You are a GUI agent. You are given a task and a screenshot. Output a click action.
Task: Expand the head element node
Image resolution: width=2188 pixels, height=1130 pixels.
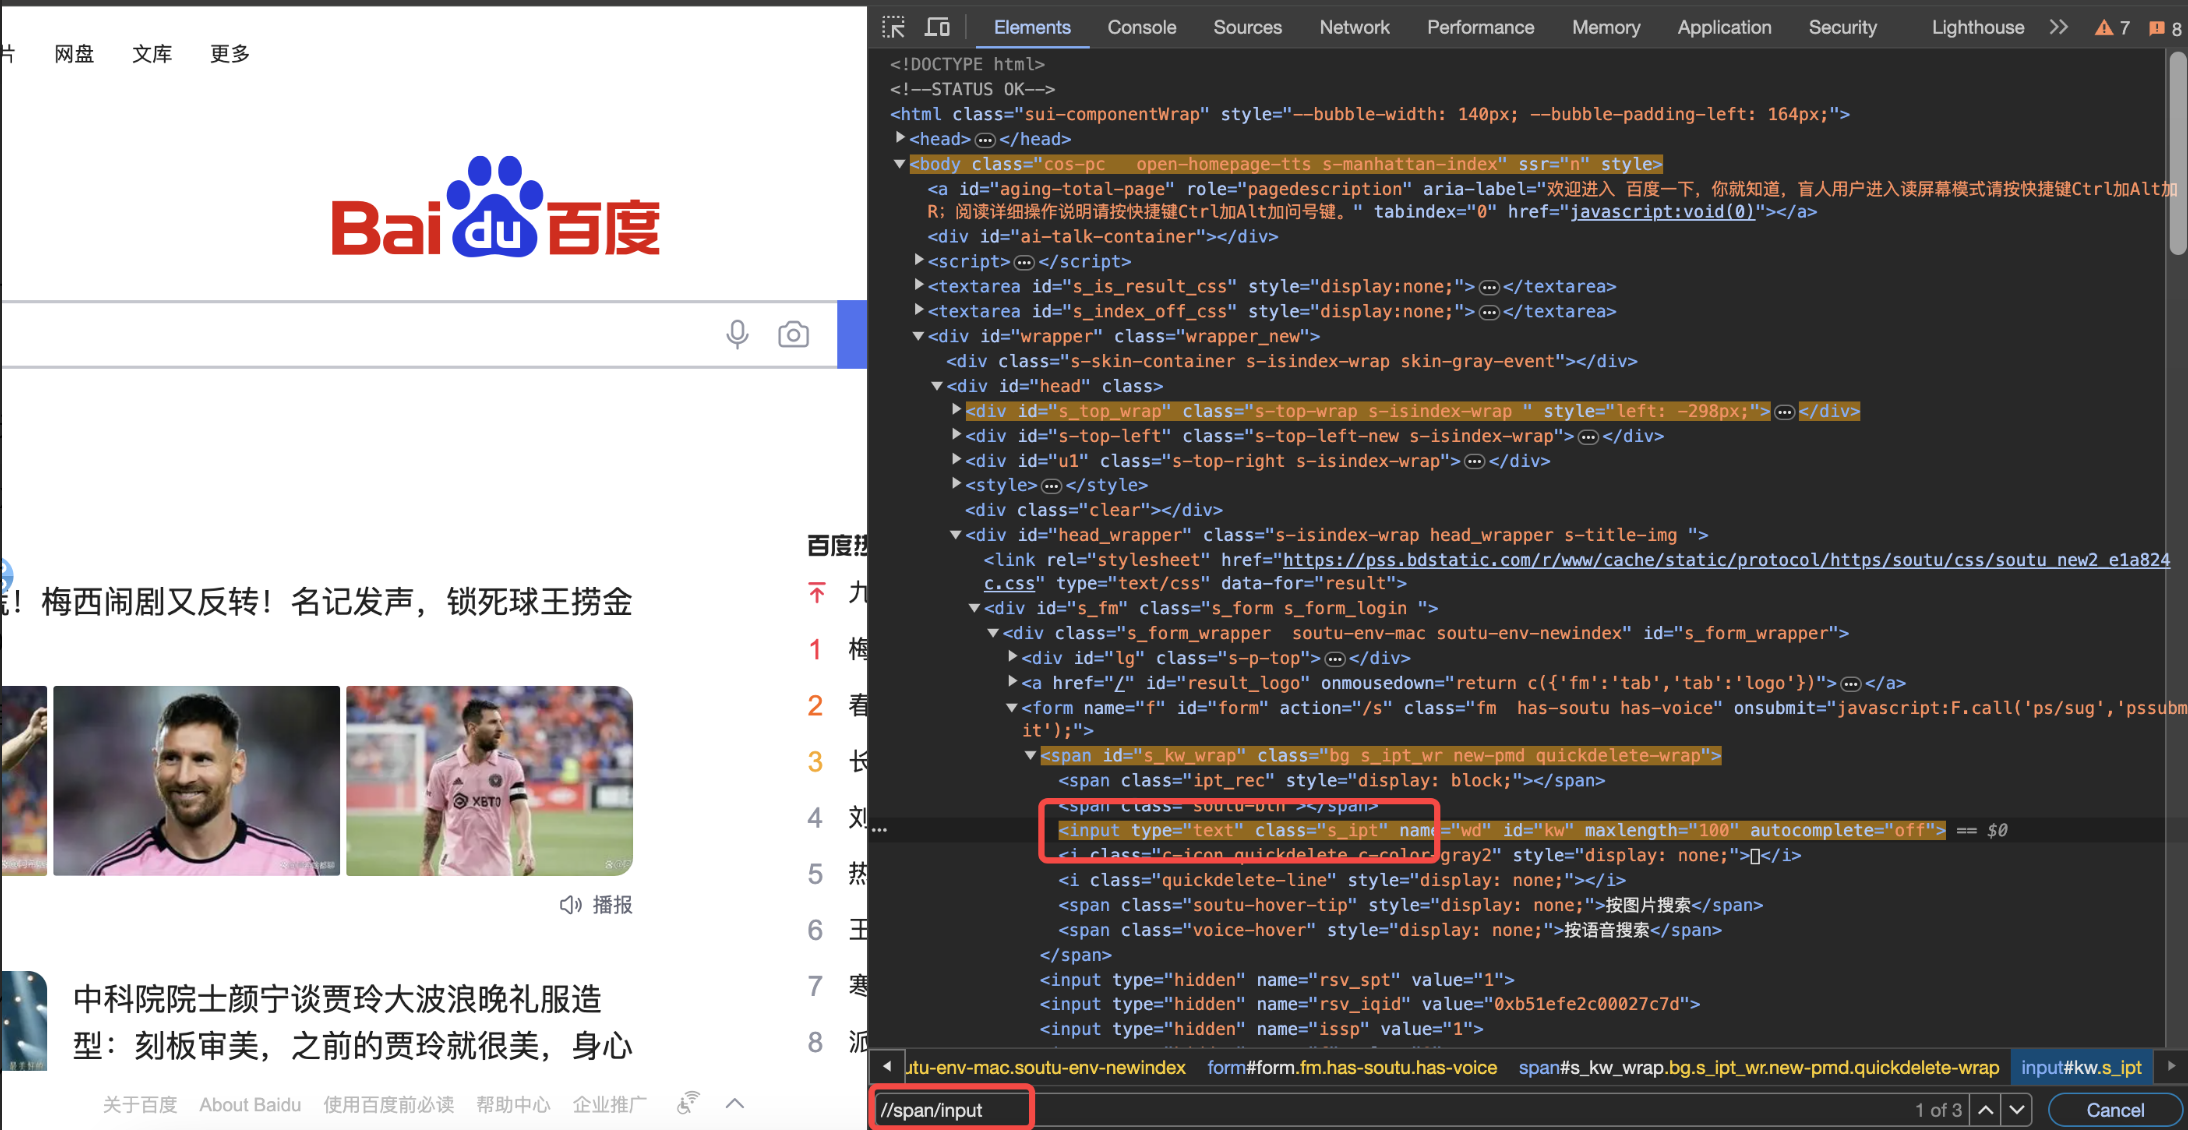click(x=900, y=138)
